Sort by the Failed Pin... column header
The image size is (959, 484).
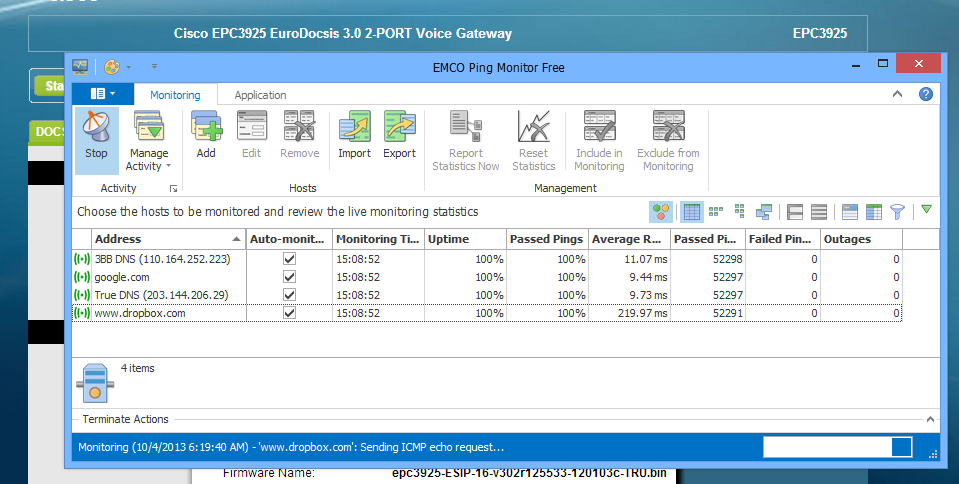[x=782, y=239]
